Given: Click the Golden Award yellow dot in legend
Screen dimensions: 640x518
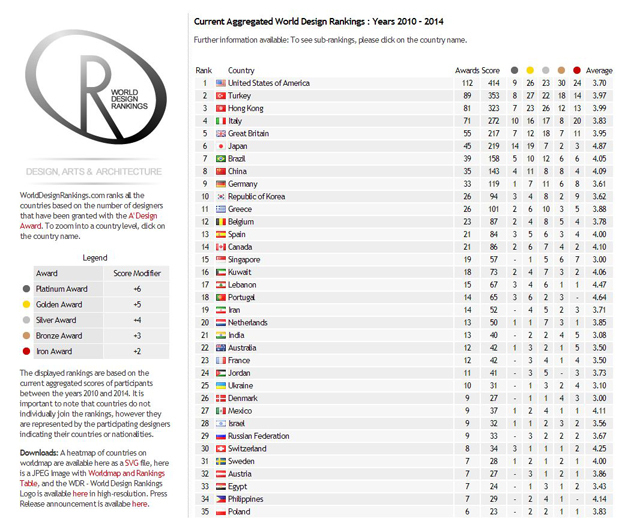Looking at the screenshot, I should coord(27,305).
